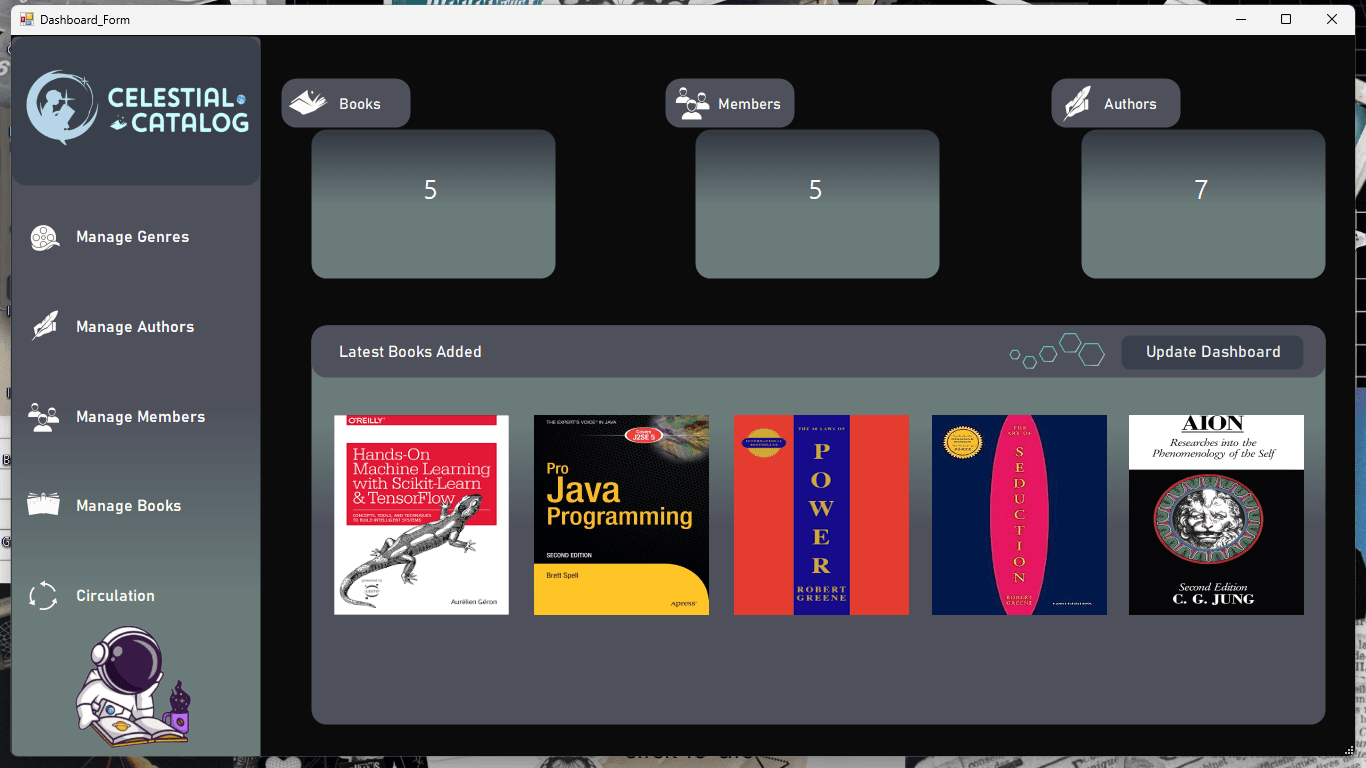This screenshot has height=768, width=1366.
Task: Click the hexagon decoration beside Update Dashboard
Action: 1057,351
